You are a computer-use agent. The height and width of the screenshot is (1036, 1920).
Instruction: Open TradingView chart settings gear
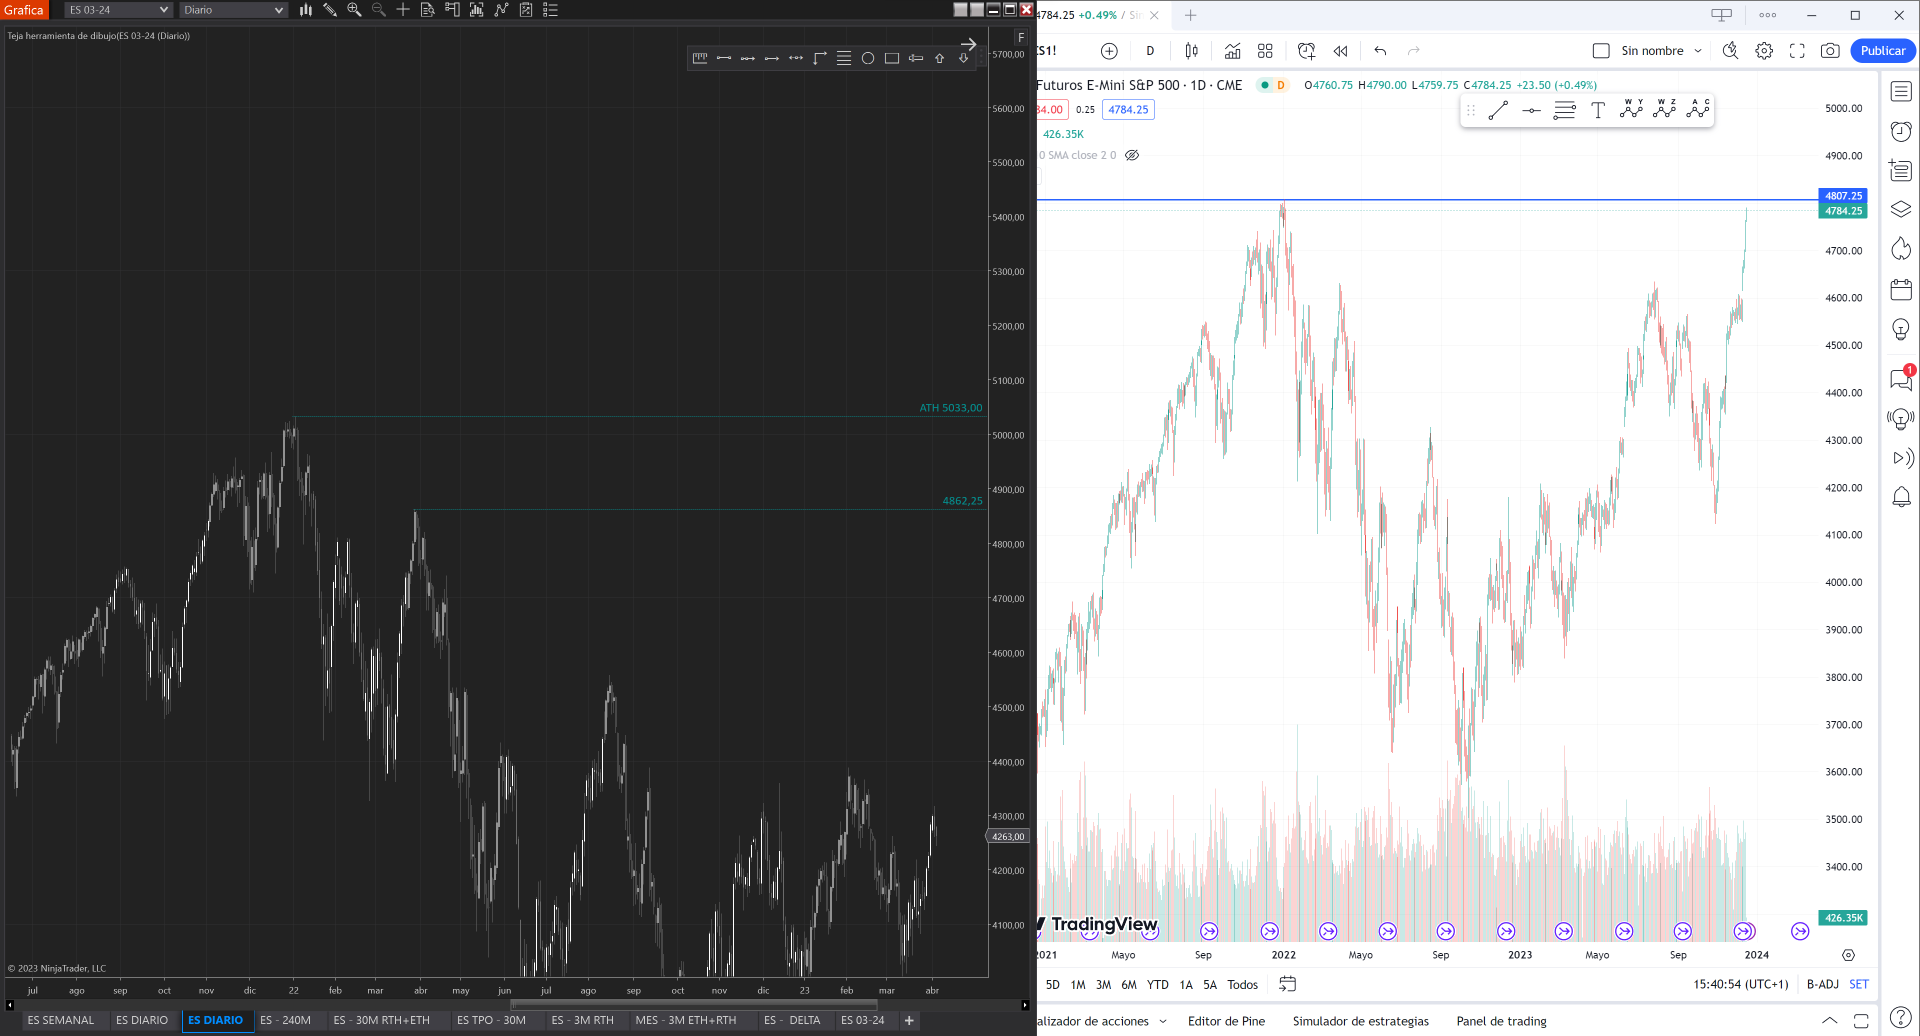point(1764,51)
